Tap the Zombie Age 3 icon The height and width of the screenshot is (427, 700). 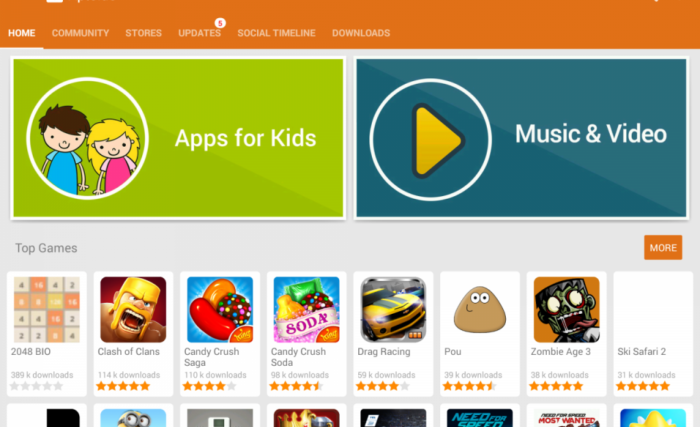[567, 310]
